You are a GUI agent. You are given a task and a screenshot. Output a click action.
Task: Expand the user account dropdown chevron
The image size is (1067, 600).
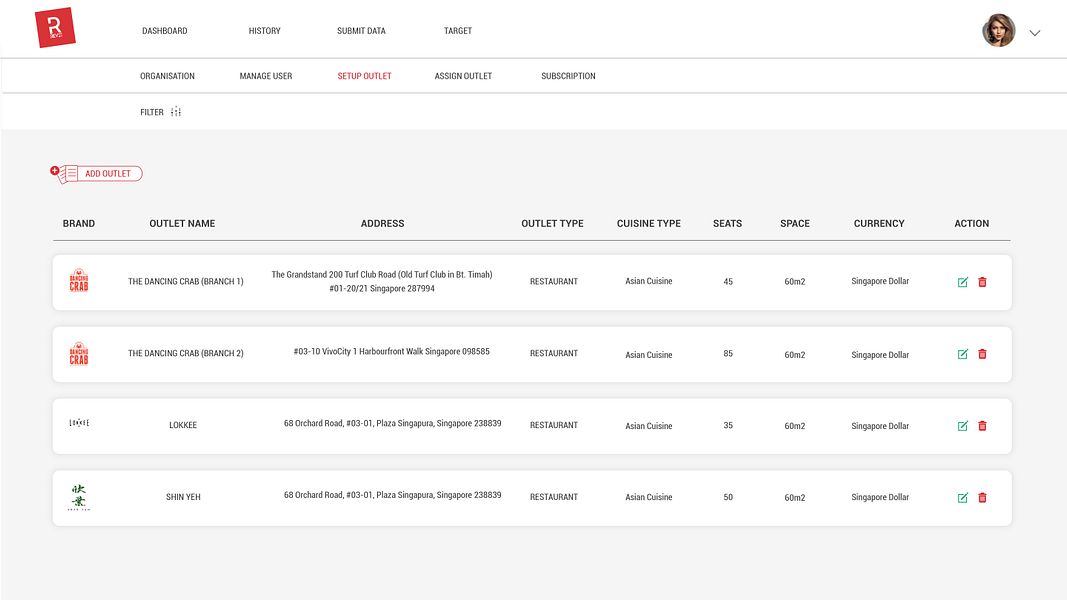point(1034,33)
